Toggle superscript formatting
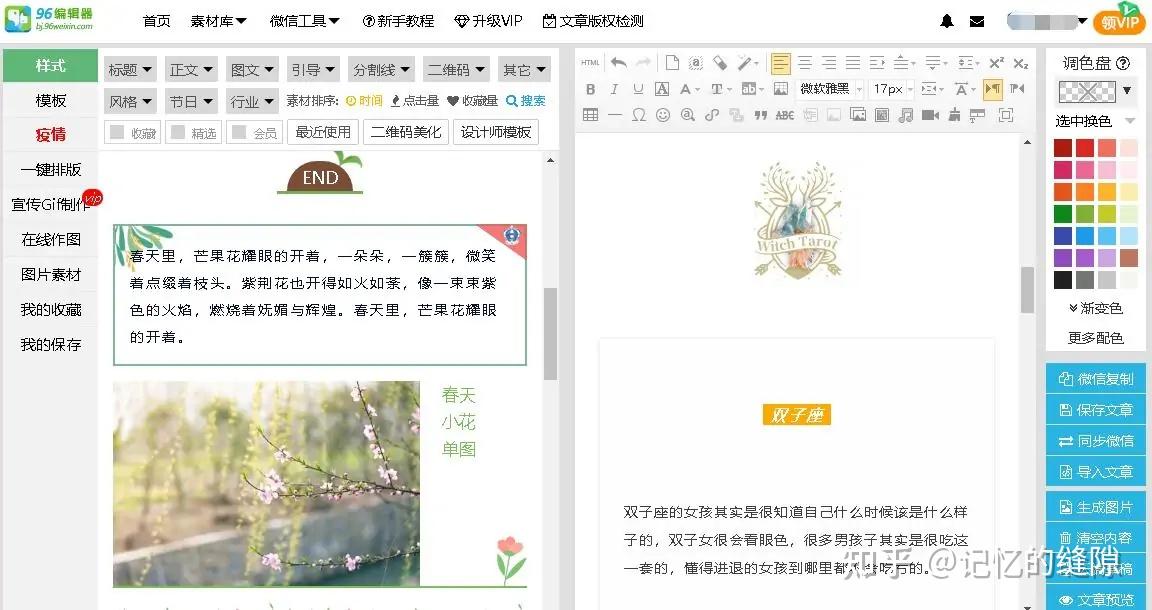This screenshot has height=610, width=1152. 997,64
